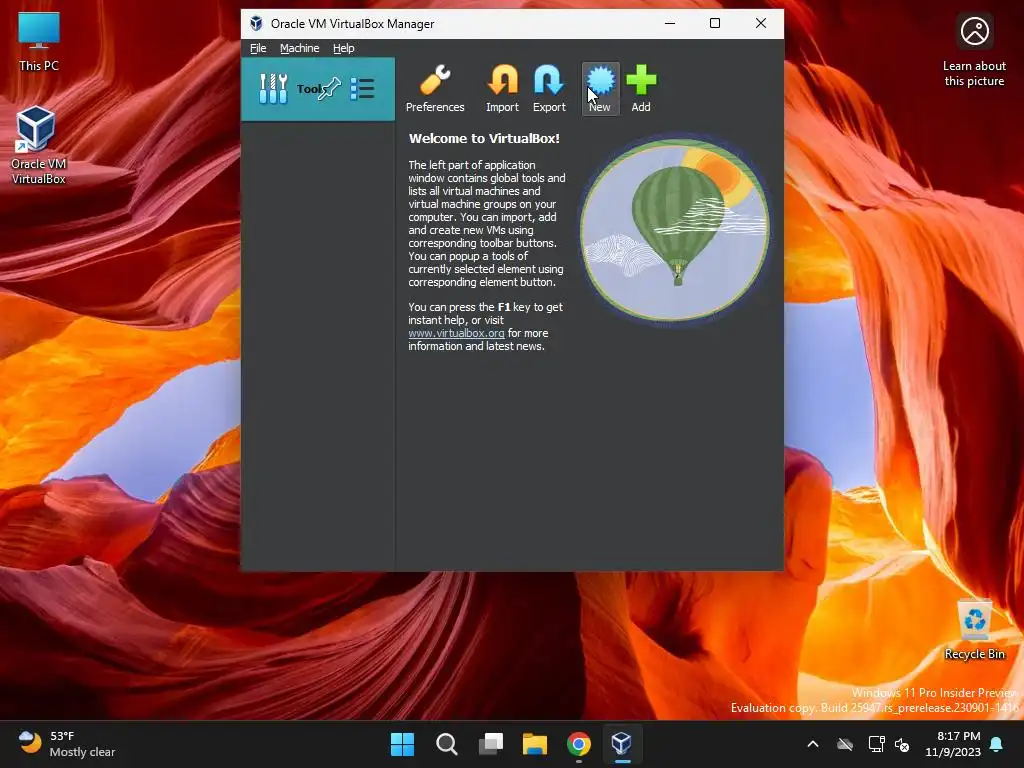Click Learn about this picture icon
The width and height of the screenshot is (1024, 768).
click(974, 51)
